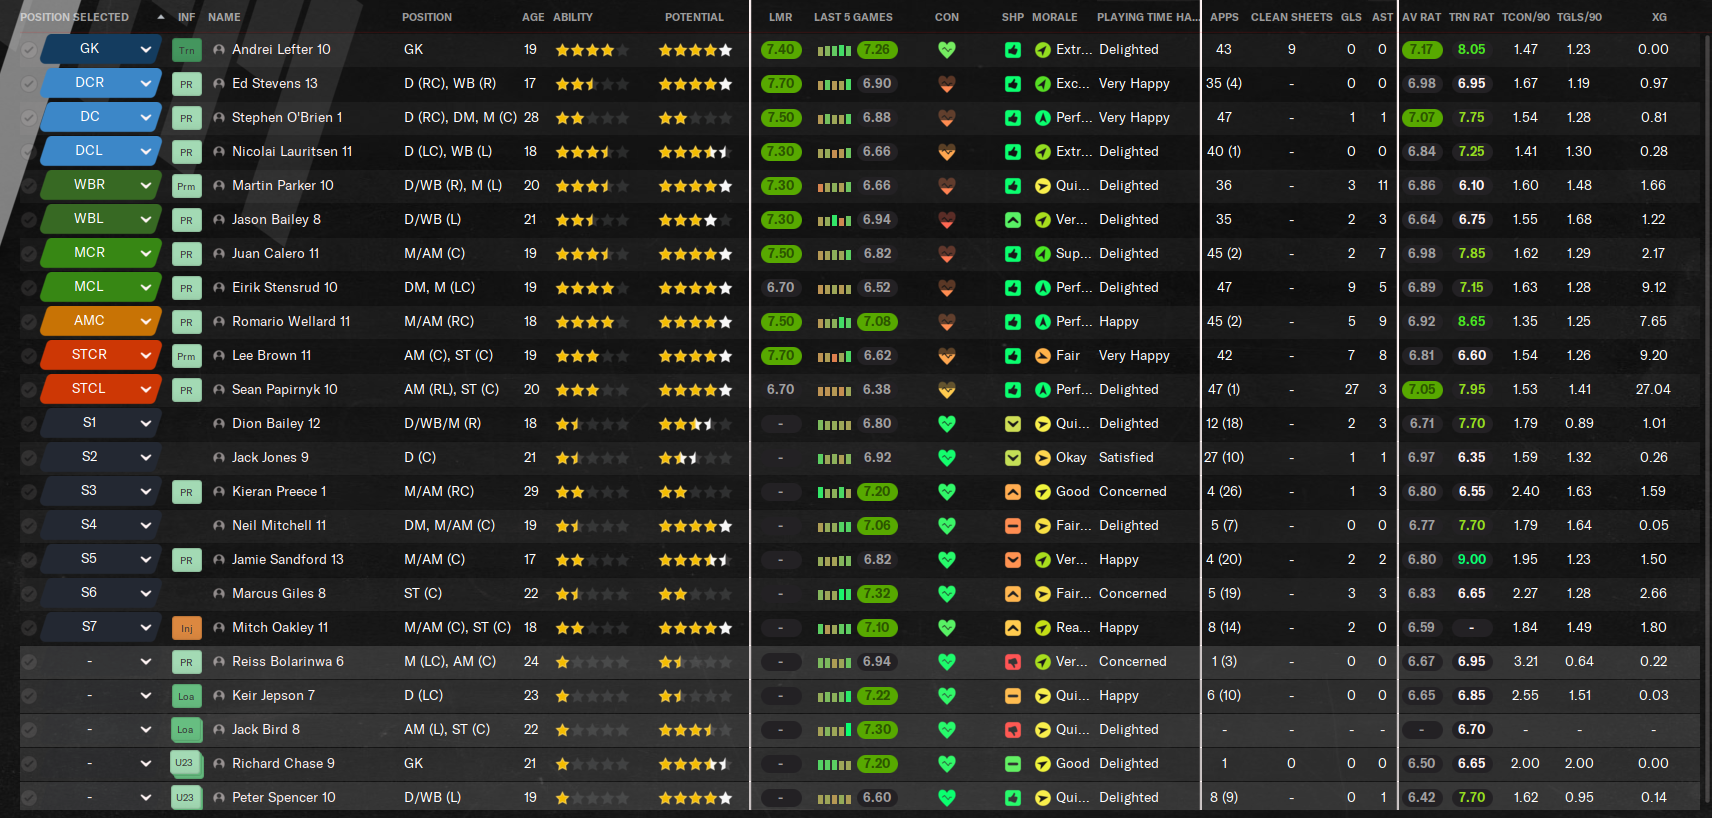Image resolution: width=1712 pixels, height=818 pixels.
Task: Click the Inj injury badge for Mitch Oakley
Action: click(x=186, y=628)
